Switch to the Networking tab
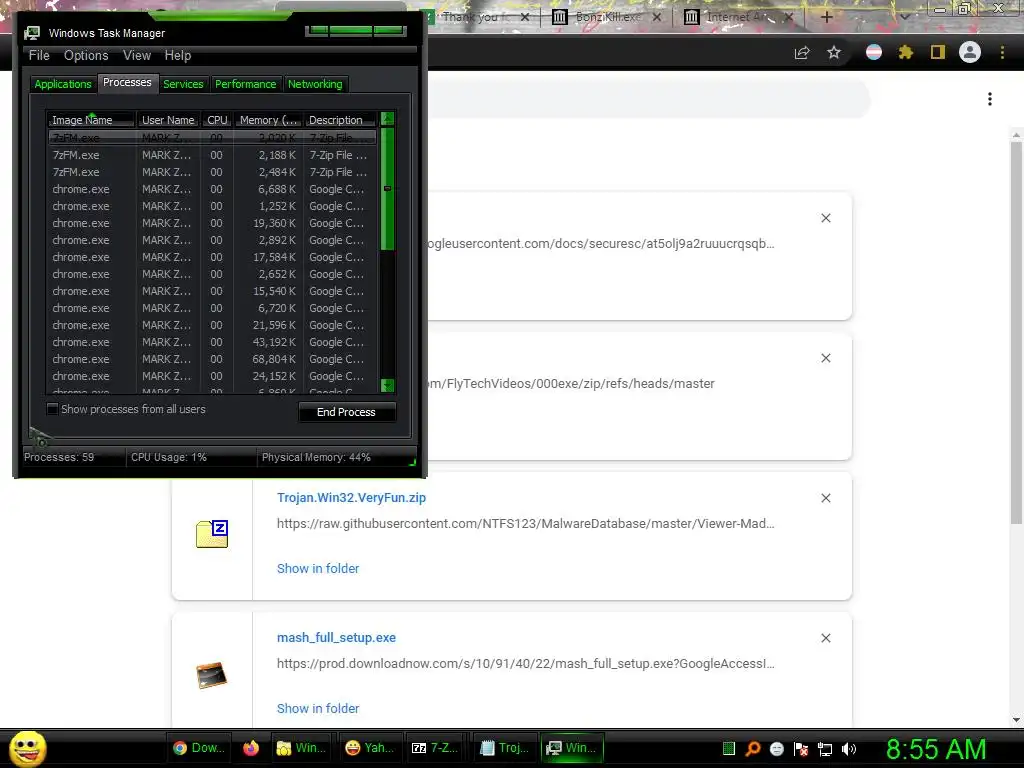The image size is (1024, 768). coord(315,84)
